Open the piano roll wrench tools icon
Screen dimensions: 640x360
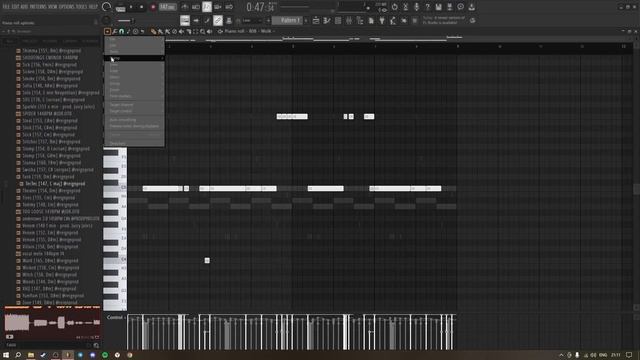[x=115, y=31]
